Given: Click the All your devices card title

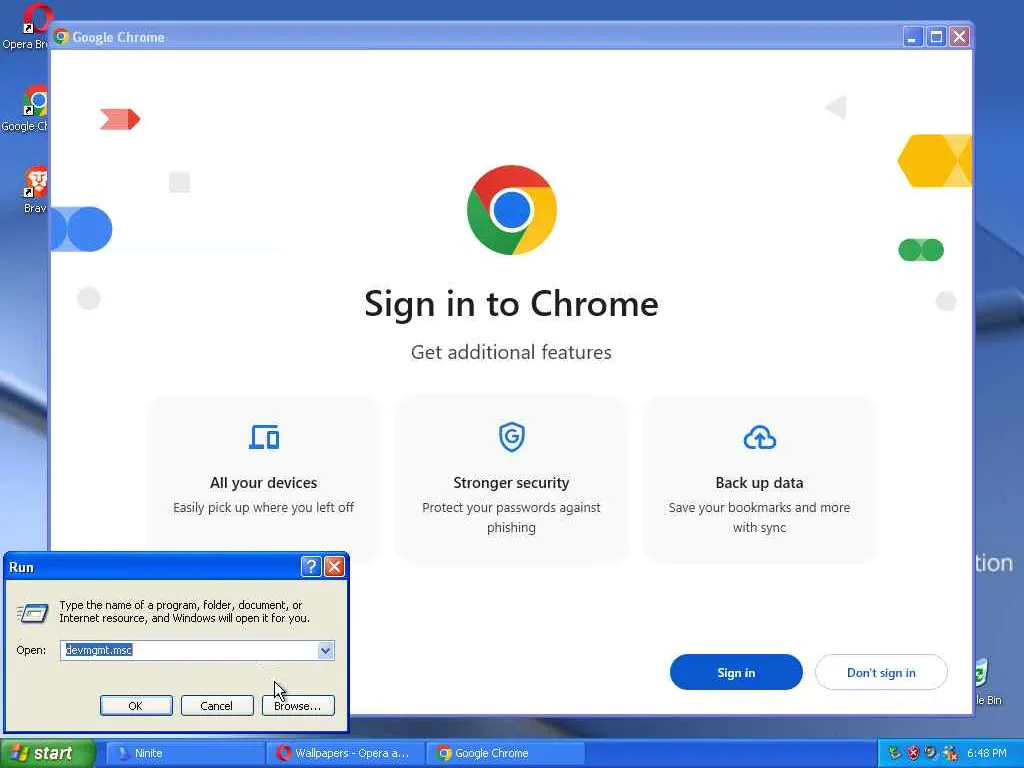Looking at the screenshot, I should coord(264,483).
